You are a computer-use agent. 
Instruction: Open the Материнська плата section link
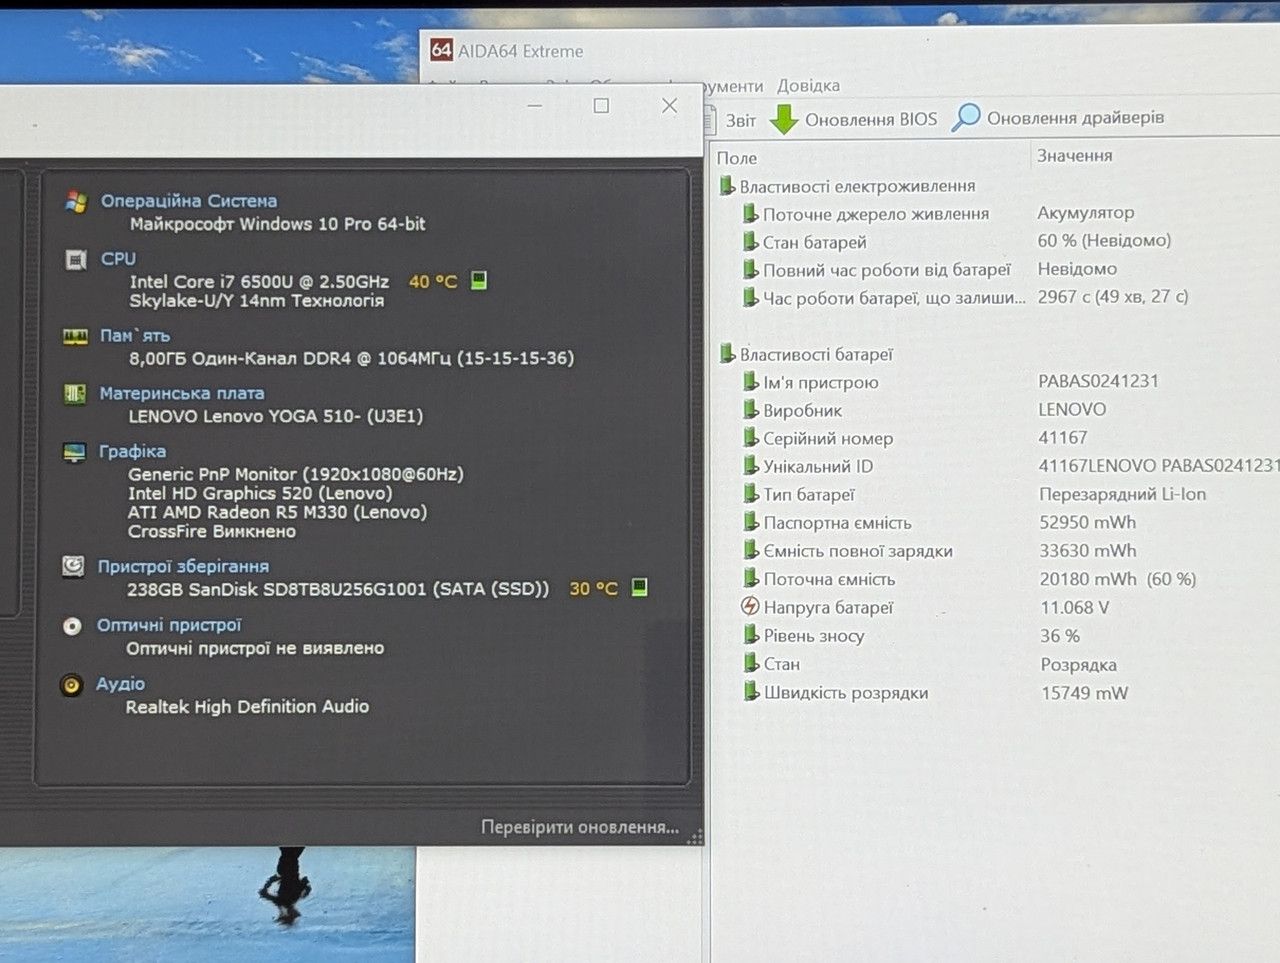182,393
